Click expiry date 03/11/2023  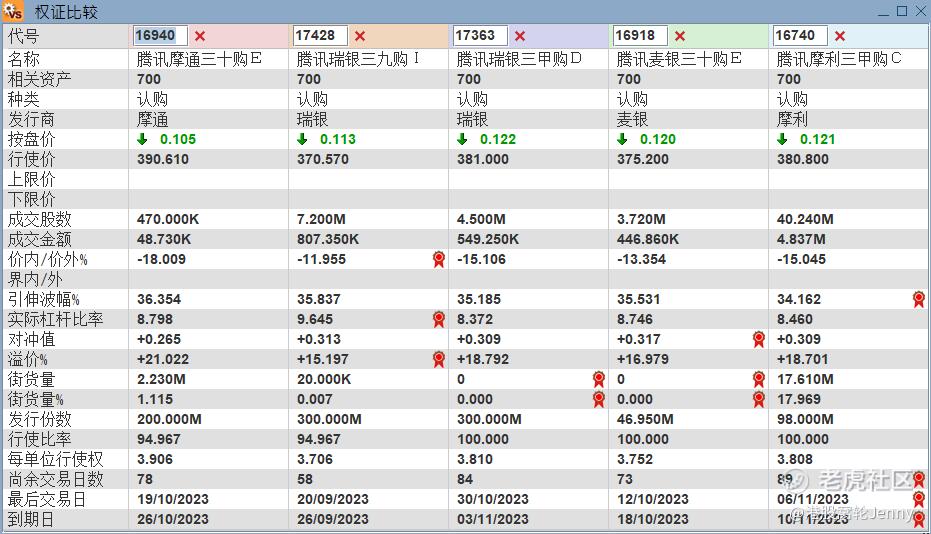[493, 519]
